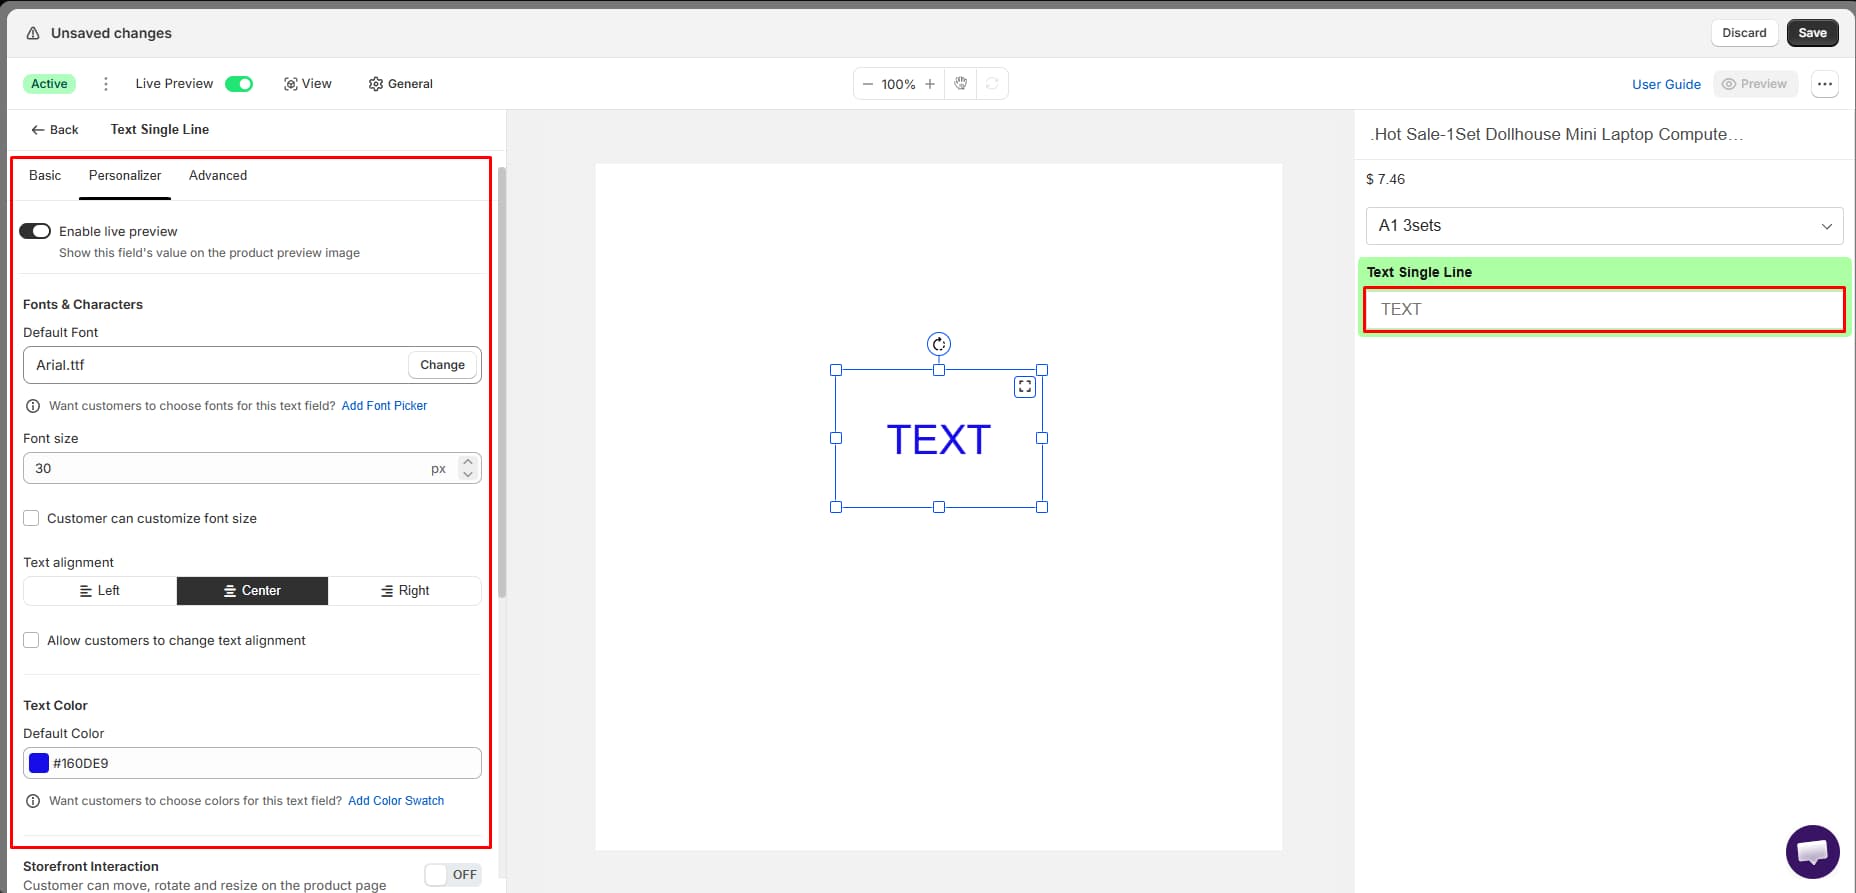The height and width of the screenshot is (893, 1856).
Task: Go back using the Back arrow
Action: (54, 130)
